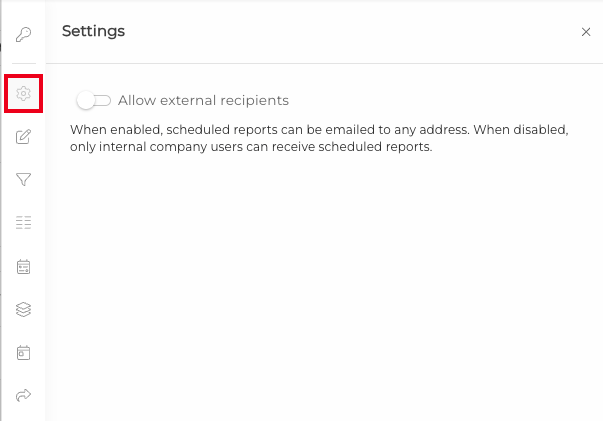Click the Settings panel heading
Viewport: 603px width, 421px height.
(x=93, y=31)
